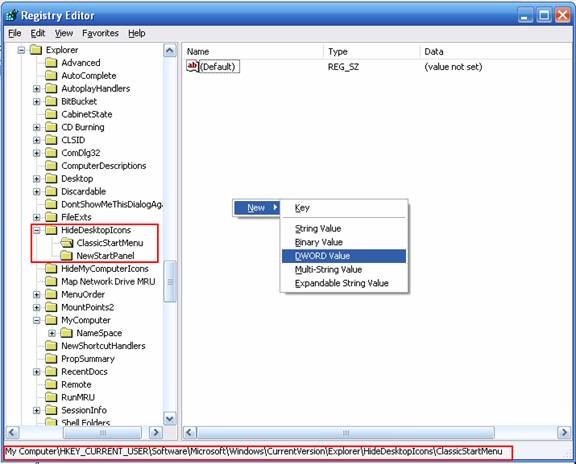The image size is (576, 464).
Task: Select String Value in the submenu
Action: [x=344, y=229]
